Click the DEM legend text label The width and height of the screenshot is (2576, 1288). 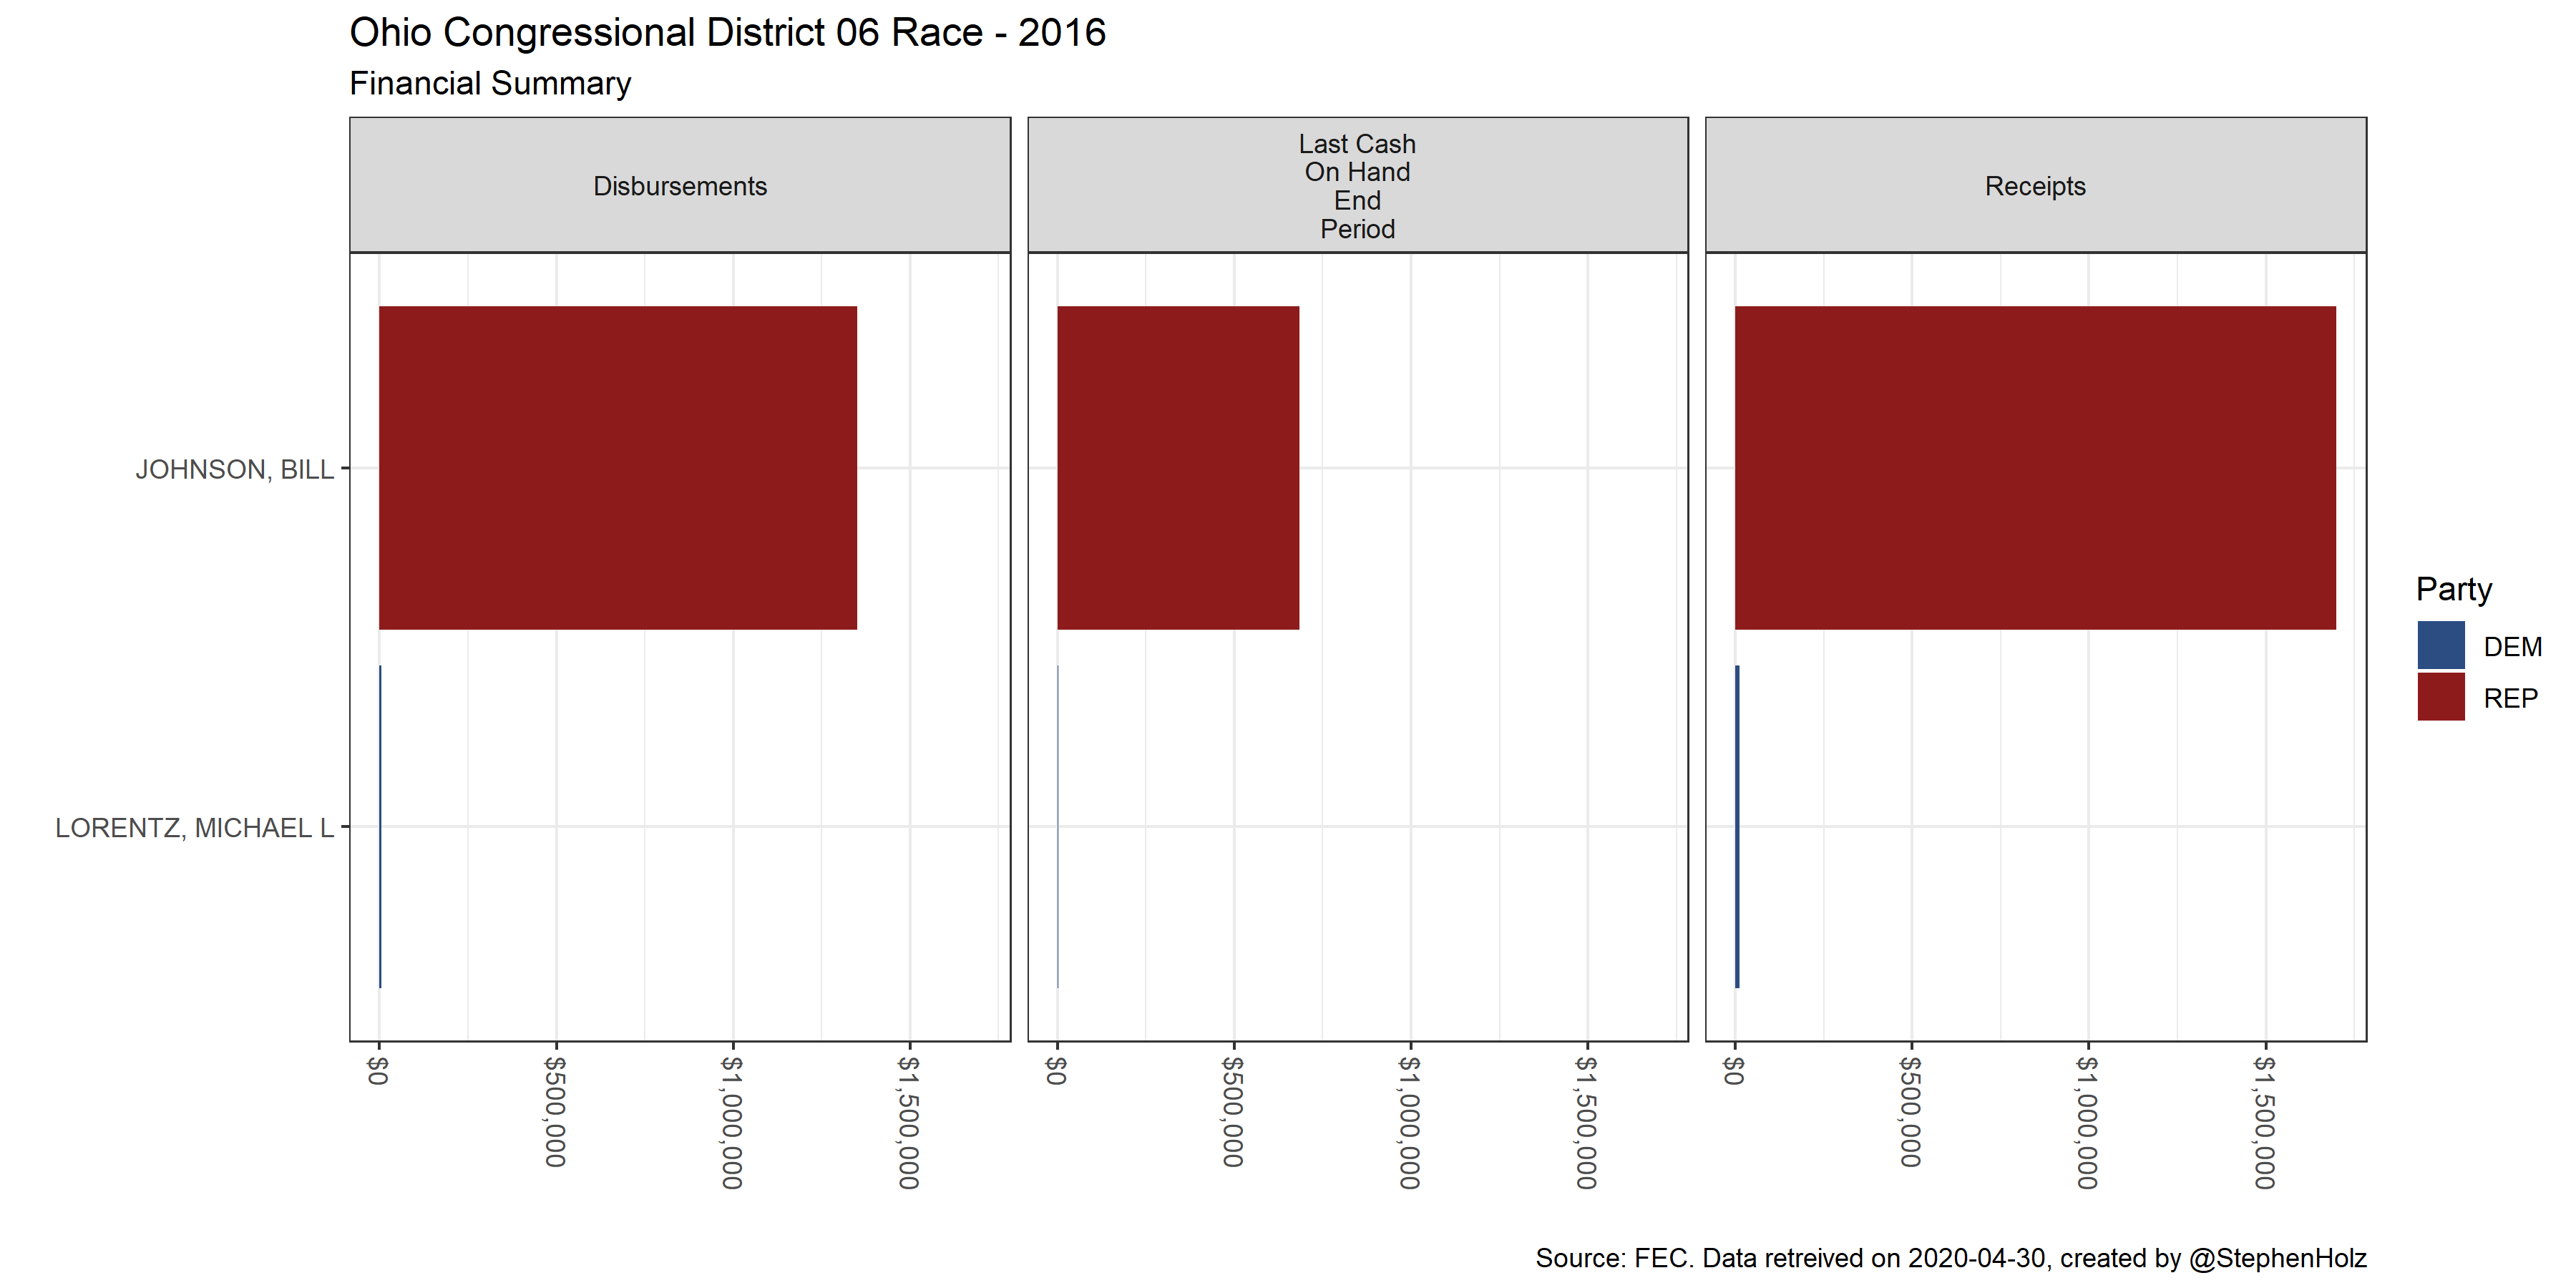tap(2512, 647)
